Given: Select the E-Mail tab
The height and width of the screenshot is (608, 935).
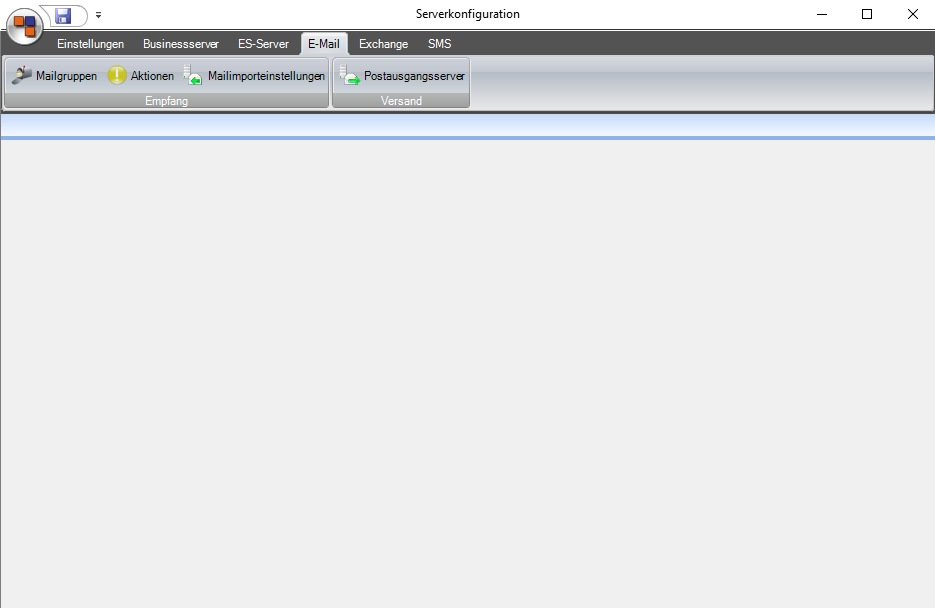Looking at the screenshot, I should [x=324, y=44].
